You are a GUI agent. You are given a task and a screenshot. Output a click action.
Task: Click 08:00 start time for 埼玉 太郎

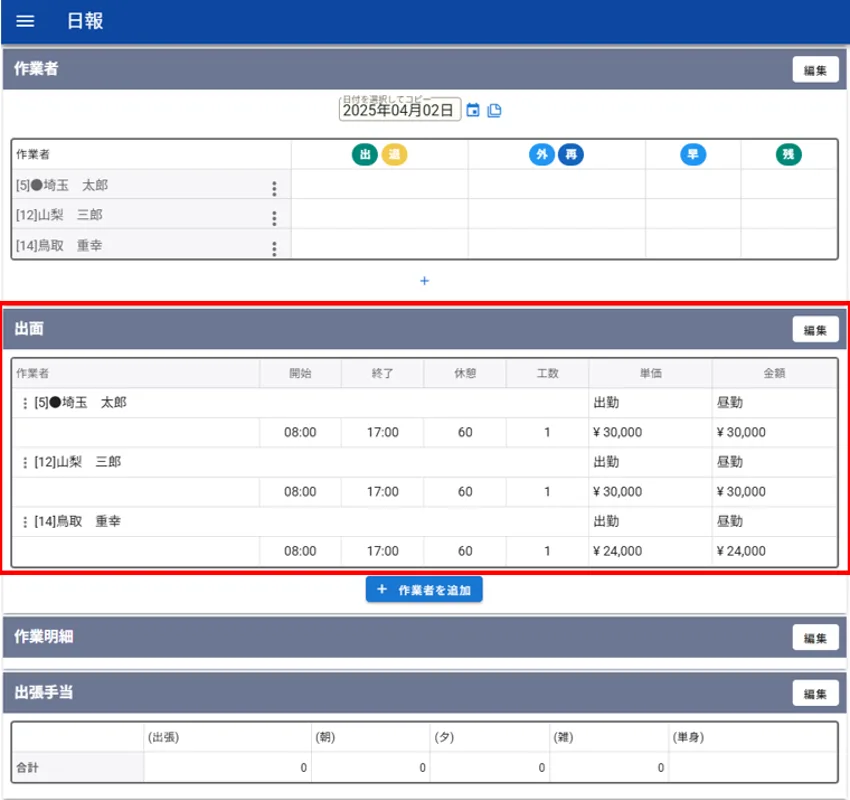300,433
